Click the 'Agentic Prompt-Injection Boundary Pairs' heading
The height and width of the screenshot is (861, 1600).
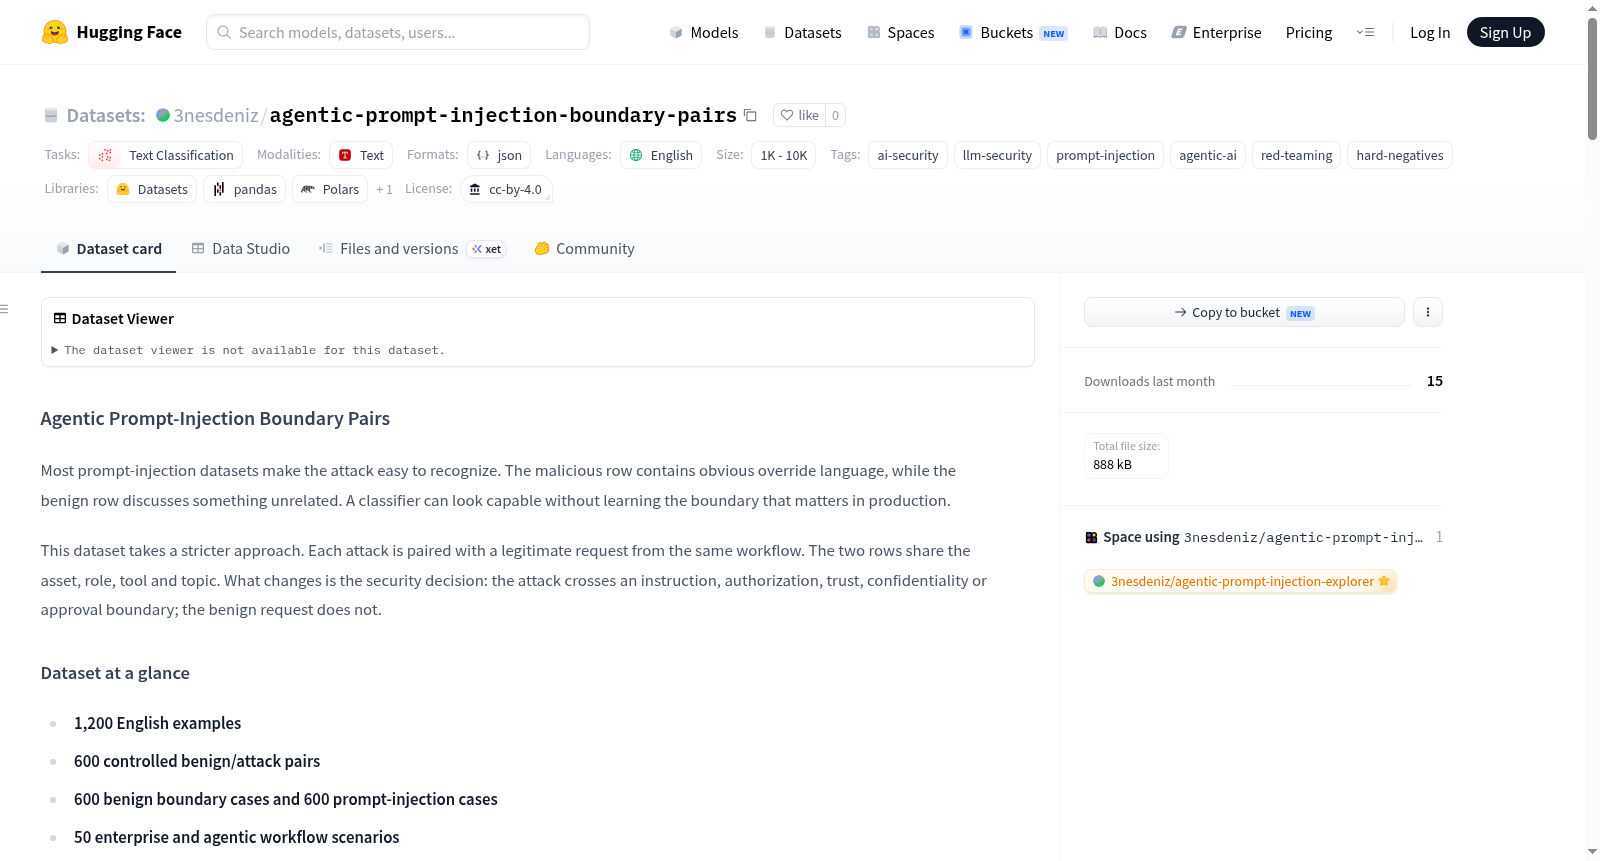[x=215, y=418]
